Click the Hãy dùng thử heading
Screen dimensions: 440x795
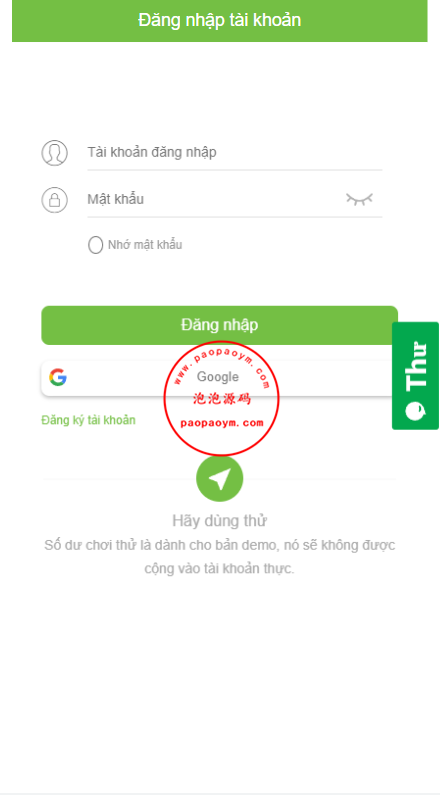click(219, 521)
